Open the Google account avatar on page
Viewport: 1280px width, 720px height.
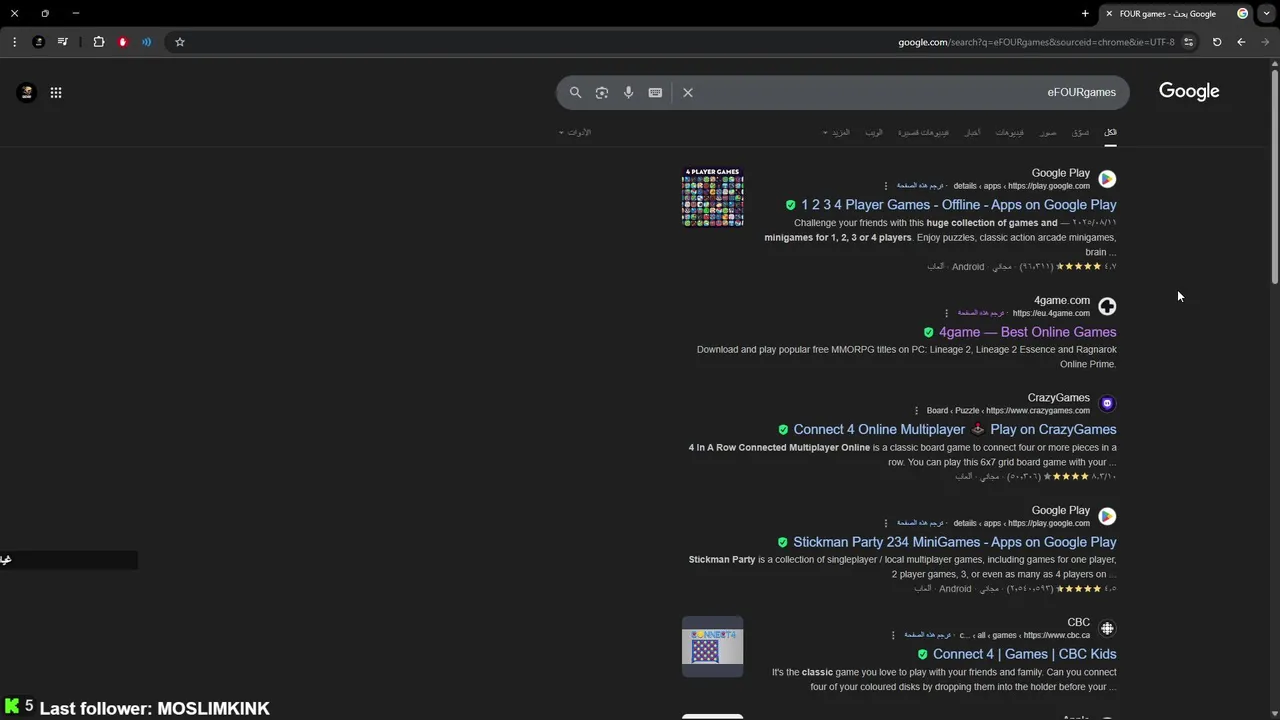click(27, 92)
